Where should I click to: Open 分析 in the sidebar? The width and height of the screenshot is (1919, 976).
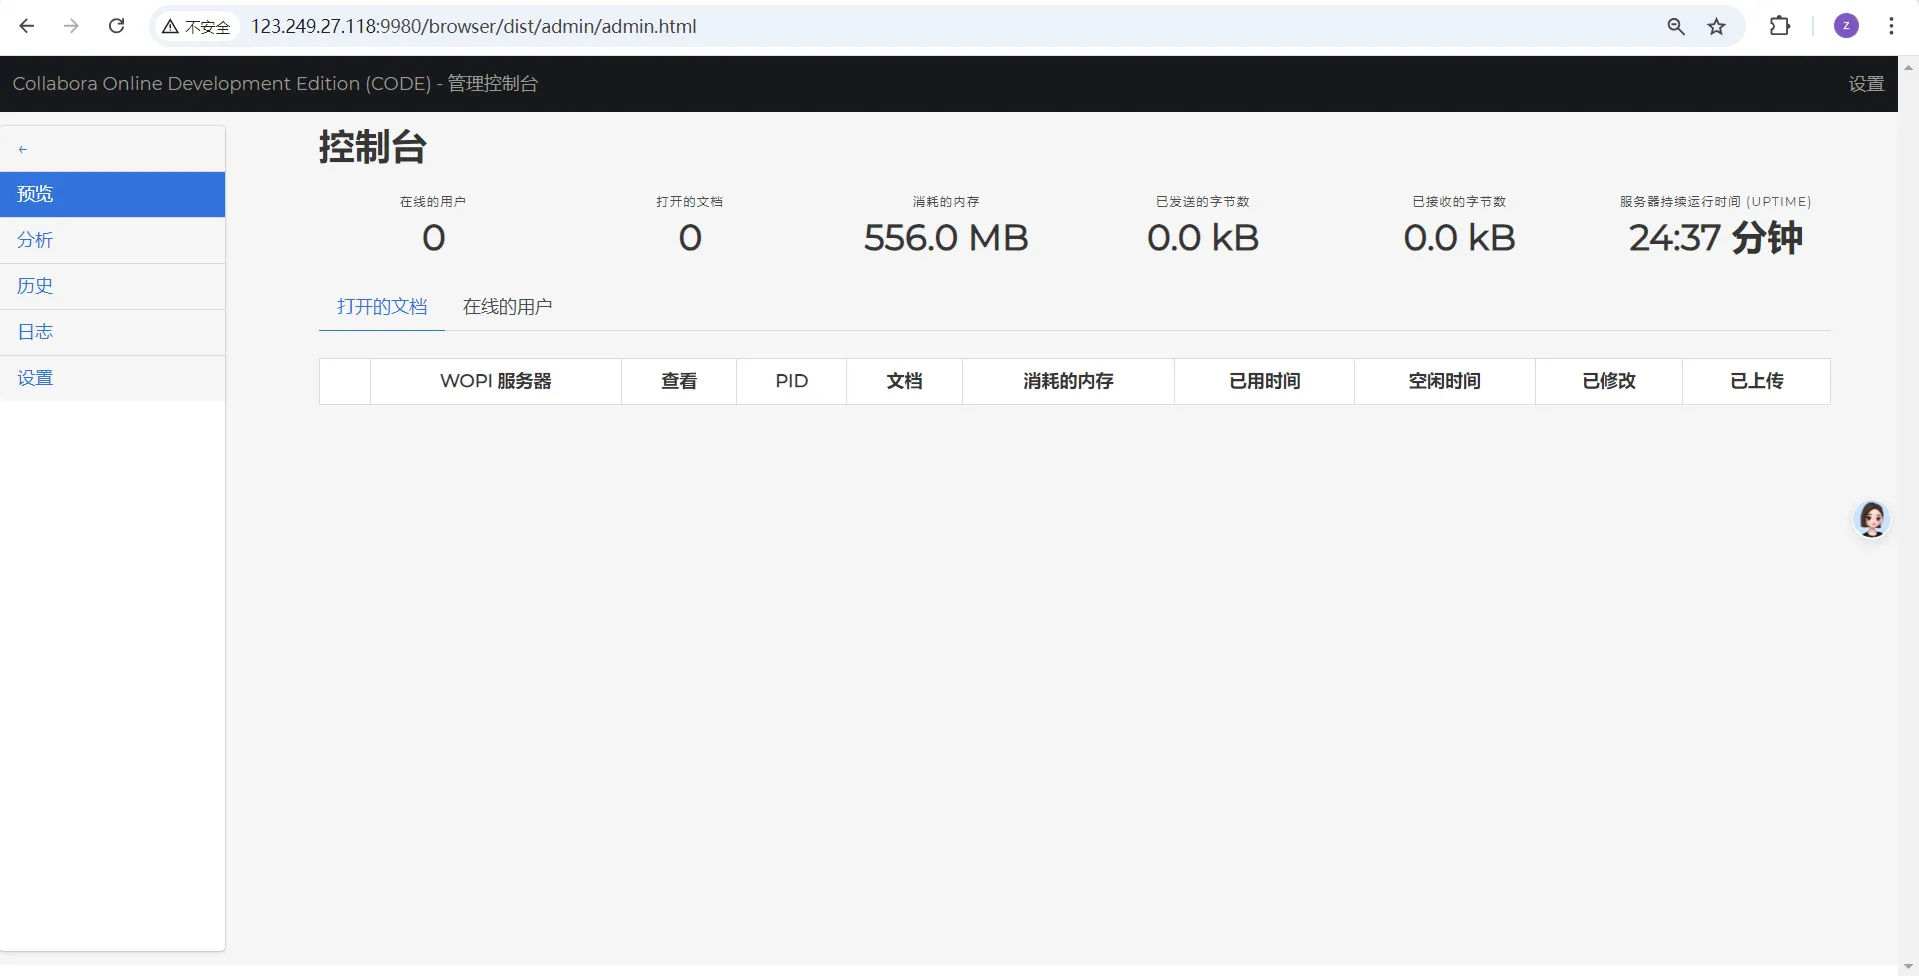tap(35, 240)
